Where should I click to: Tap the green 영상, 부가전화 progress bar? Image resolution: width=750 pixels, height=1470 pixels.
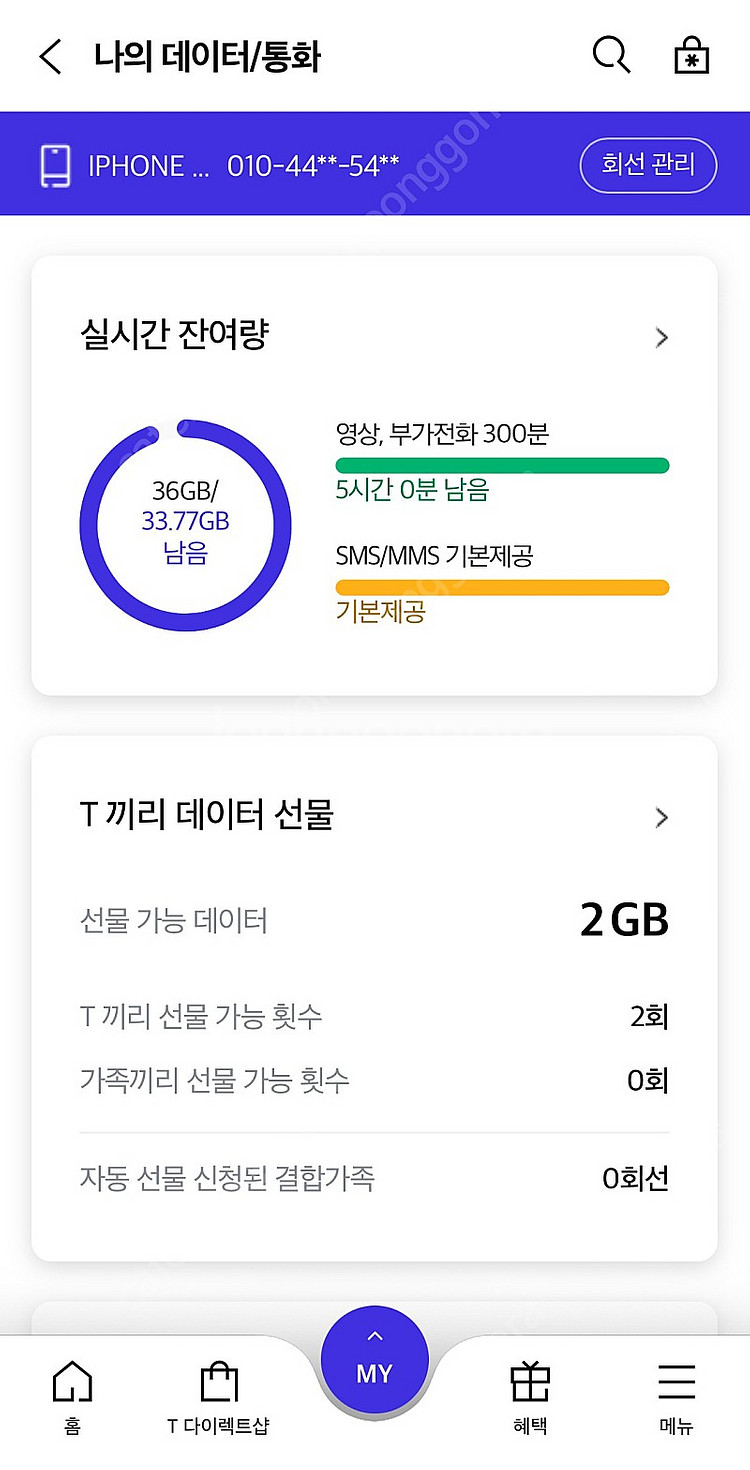point(502,465)
